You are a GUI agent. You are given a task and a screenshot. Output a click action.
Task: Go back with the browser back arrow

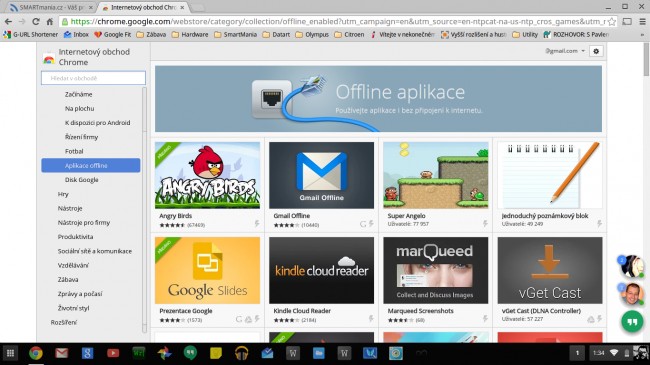click(8, 22)
